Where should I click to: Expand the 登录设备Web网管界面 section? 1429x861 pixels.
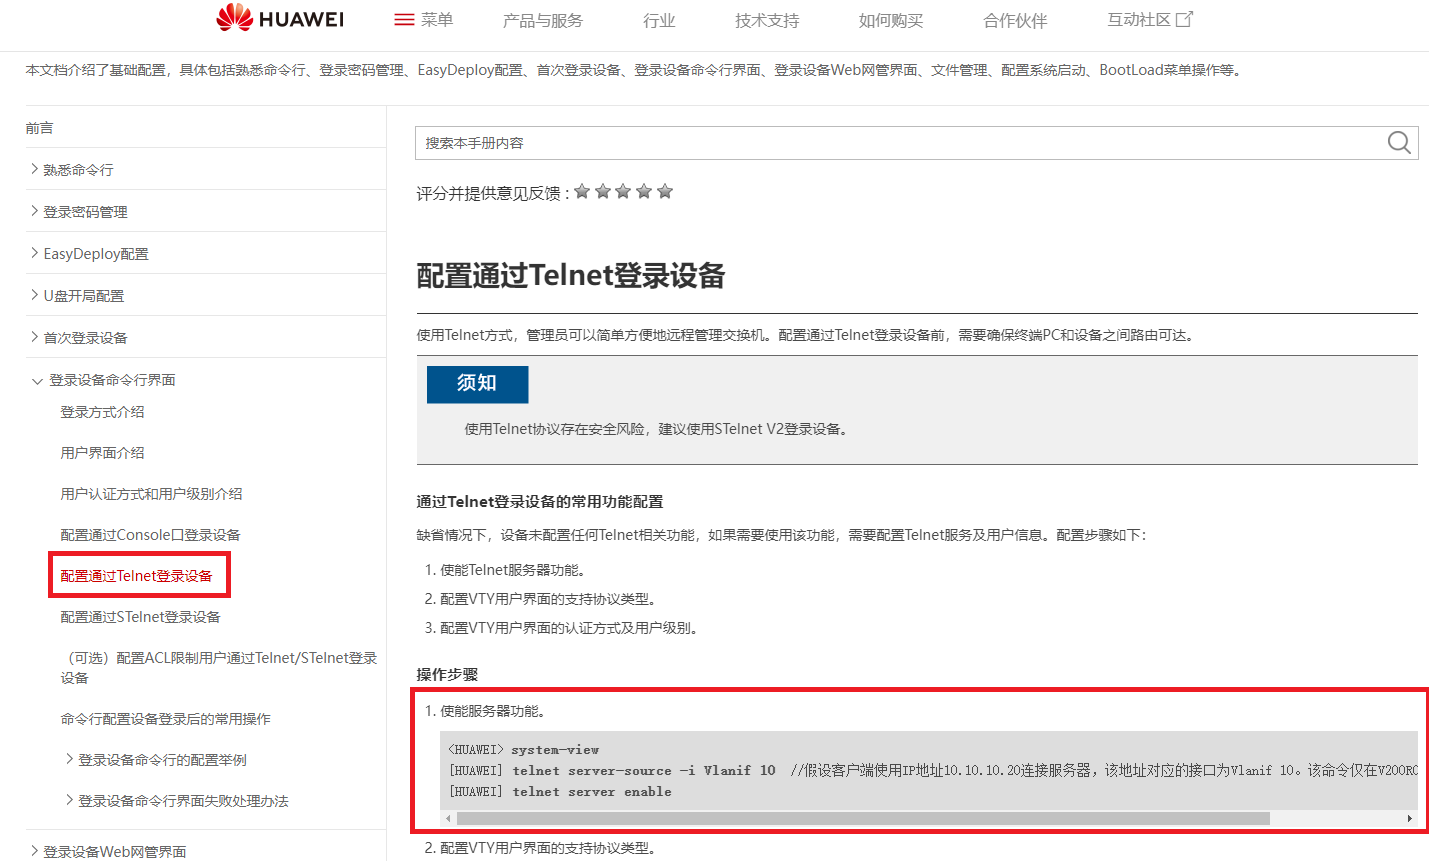[x=108, y=852]
